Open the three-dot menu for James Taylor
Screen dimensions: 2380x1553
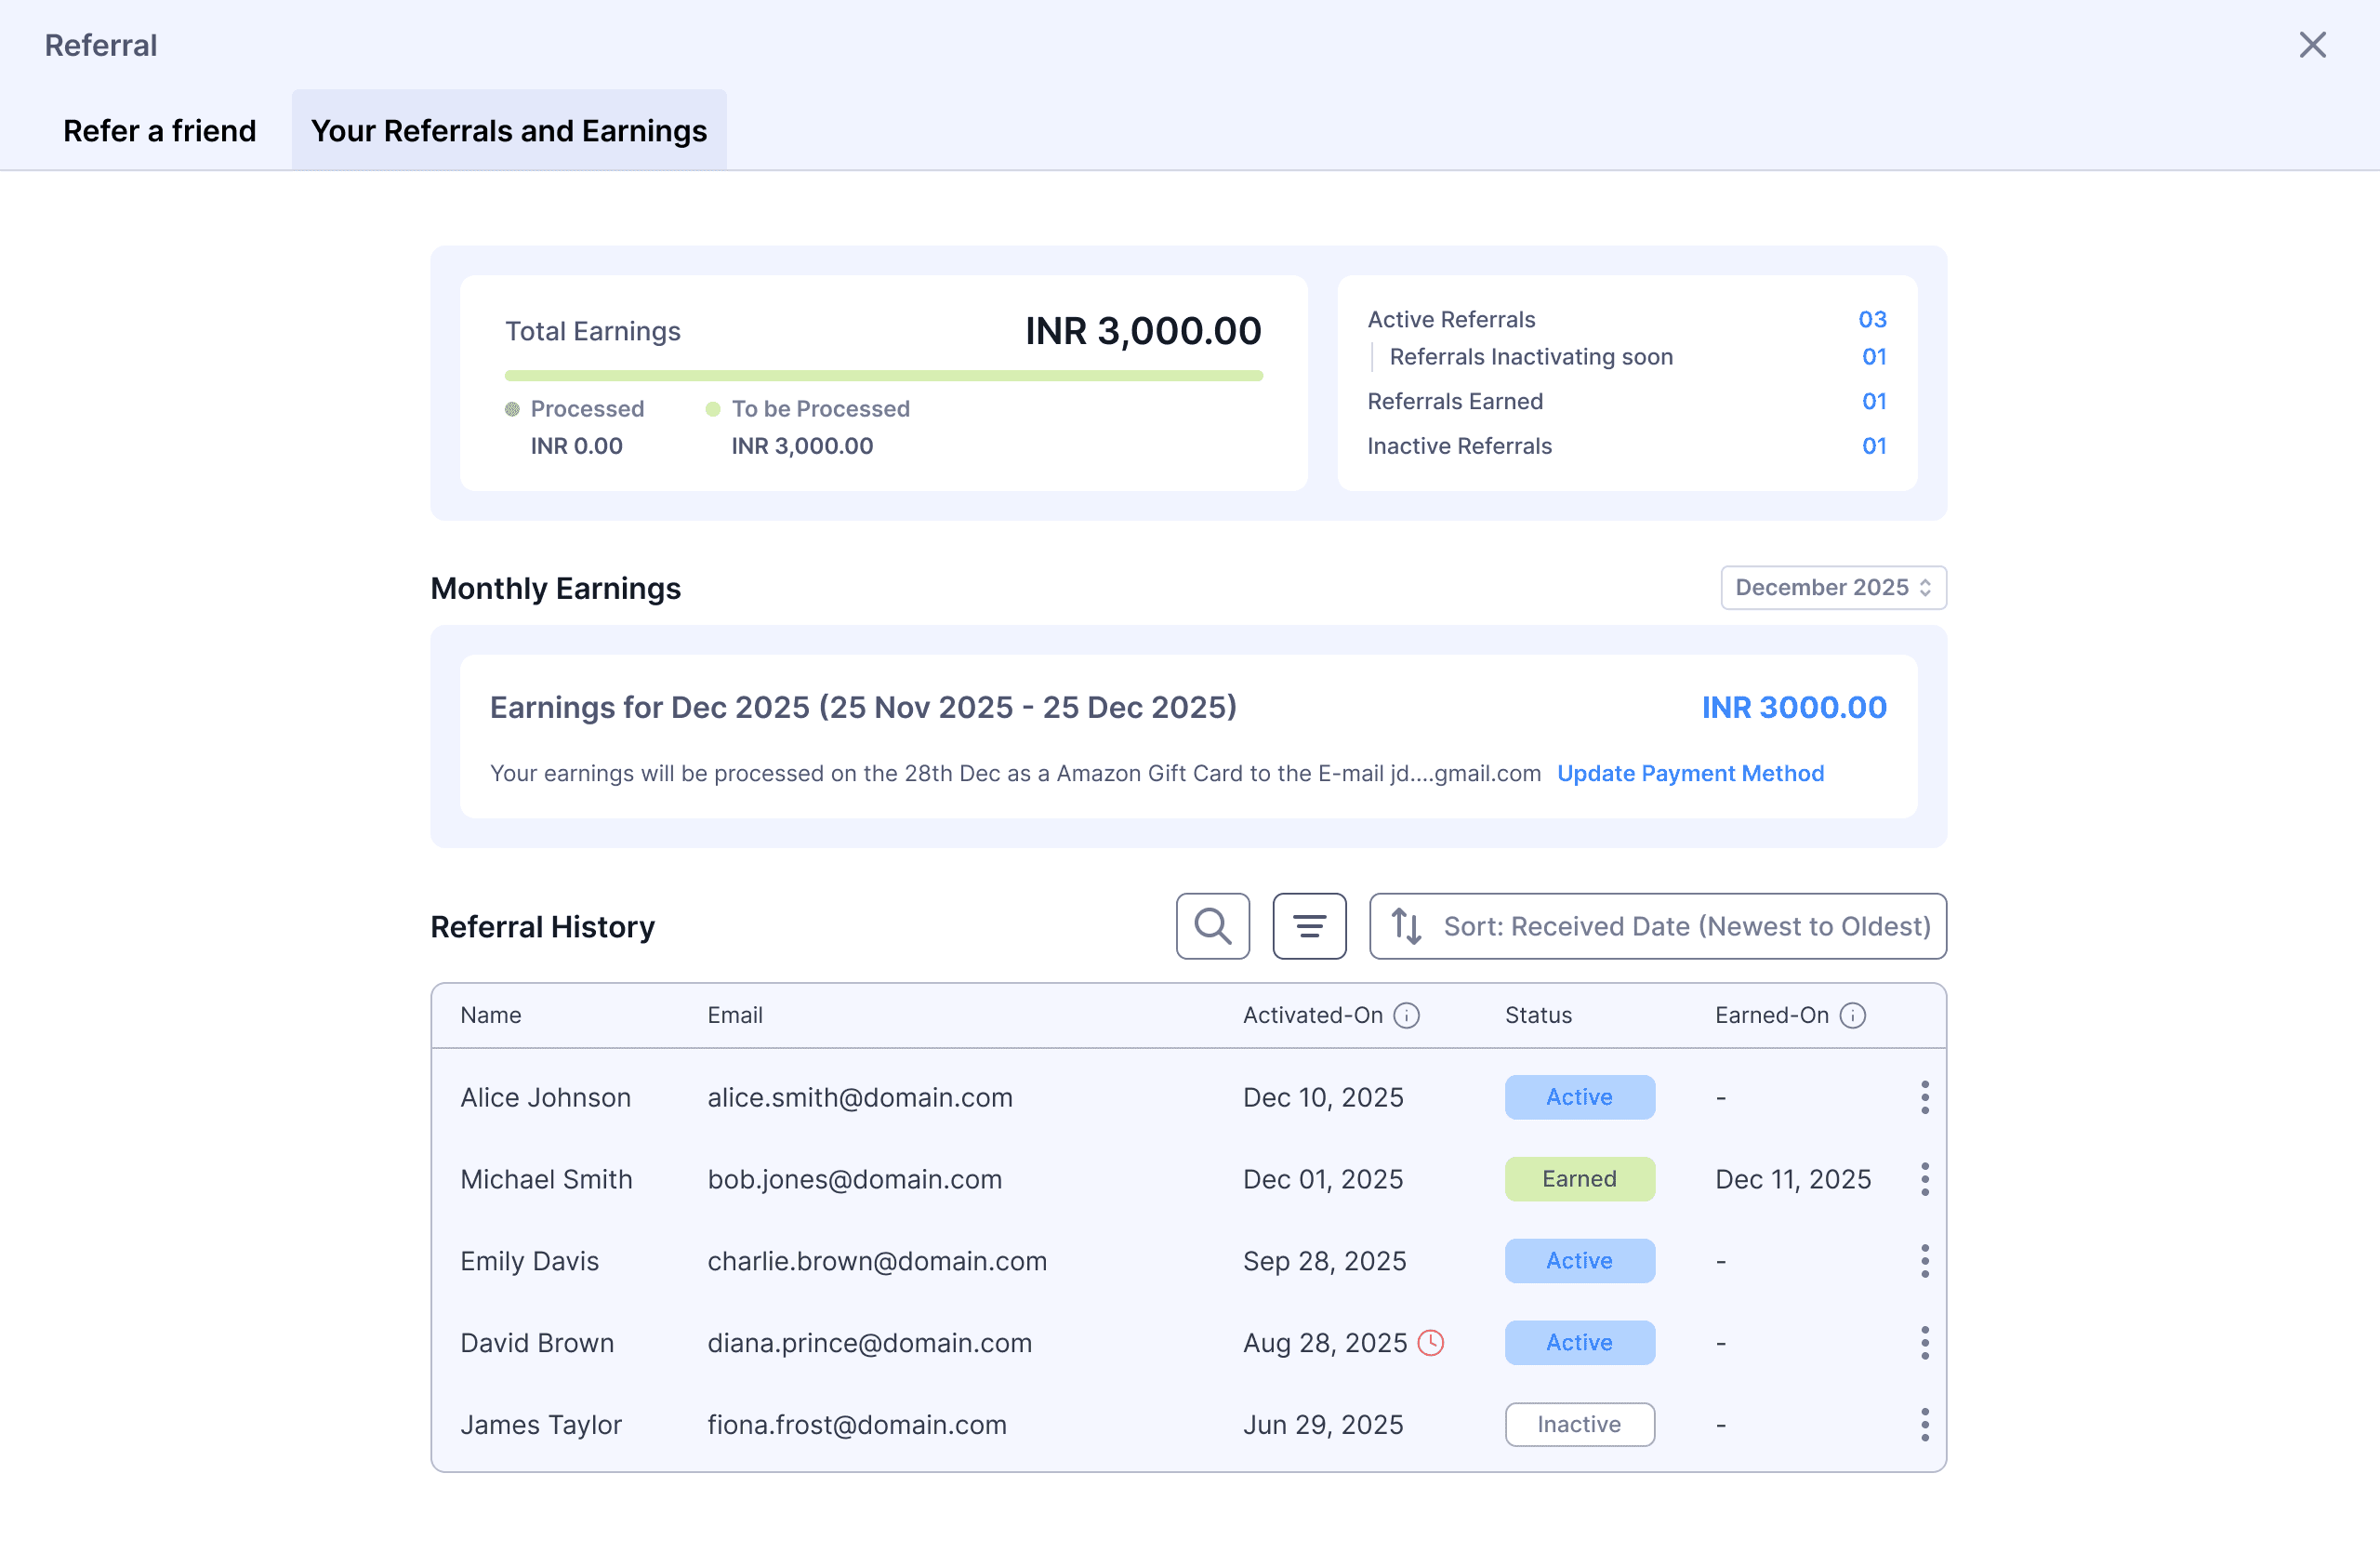tap(1924, 1424)
